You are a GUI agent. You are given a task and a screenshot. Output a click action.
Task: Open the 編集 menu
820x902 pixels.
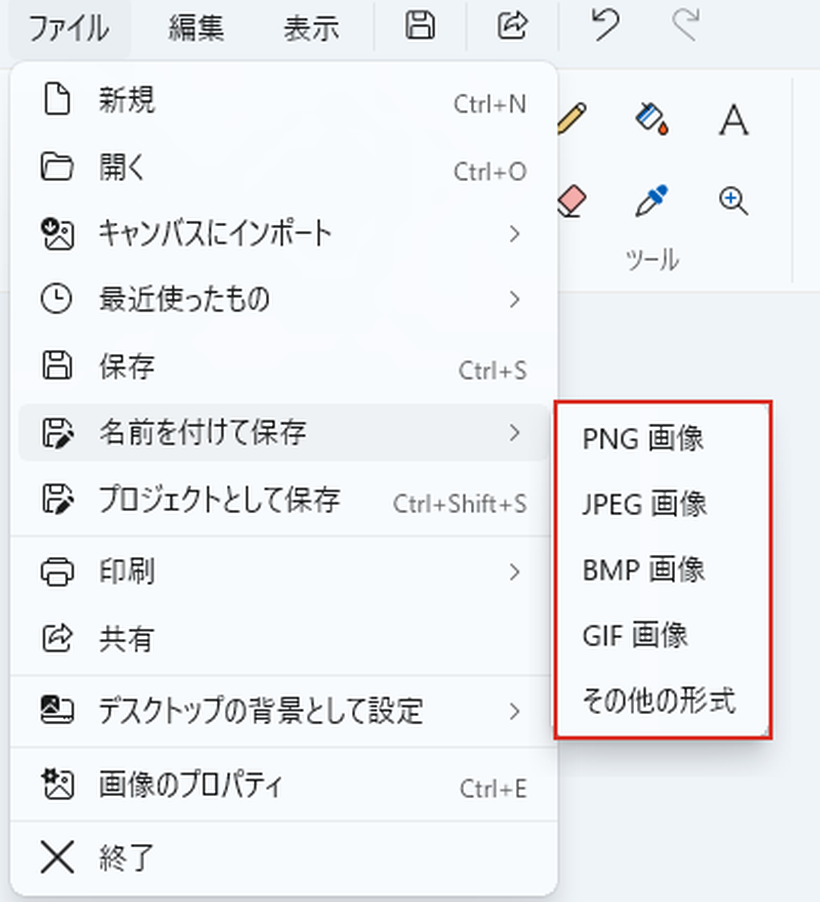(x=196, y=27)
